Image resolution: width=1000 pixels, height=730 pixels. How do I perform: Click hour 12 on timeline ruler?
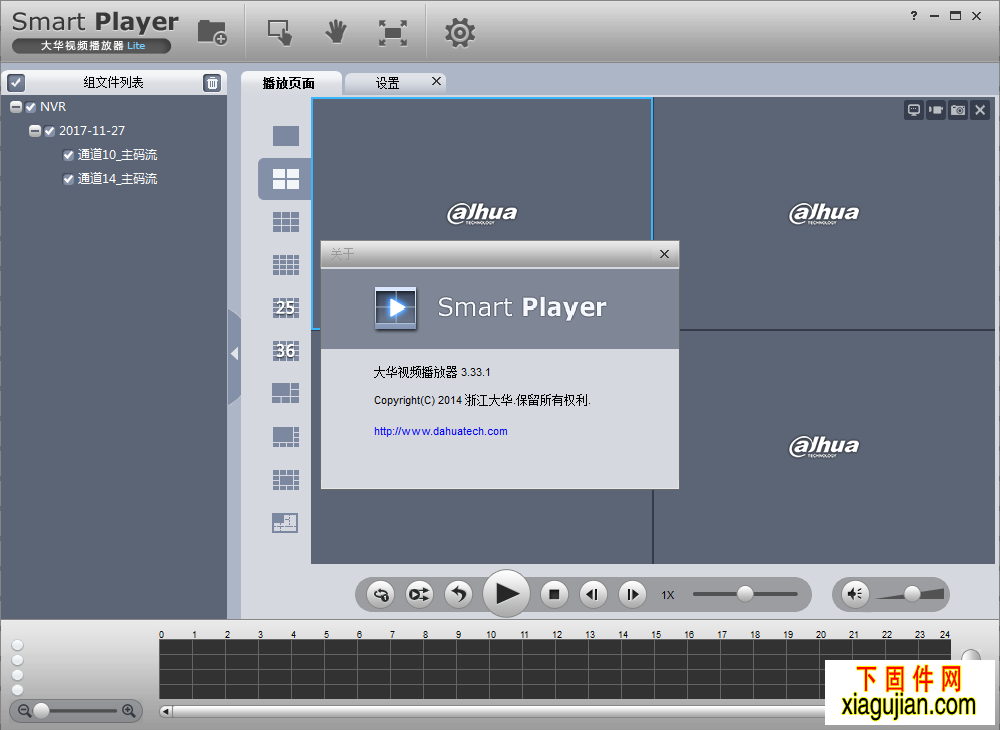[557, 634]
